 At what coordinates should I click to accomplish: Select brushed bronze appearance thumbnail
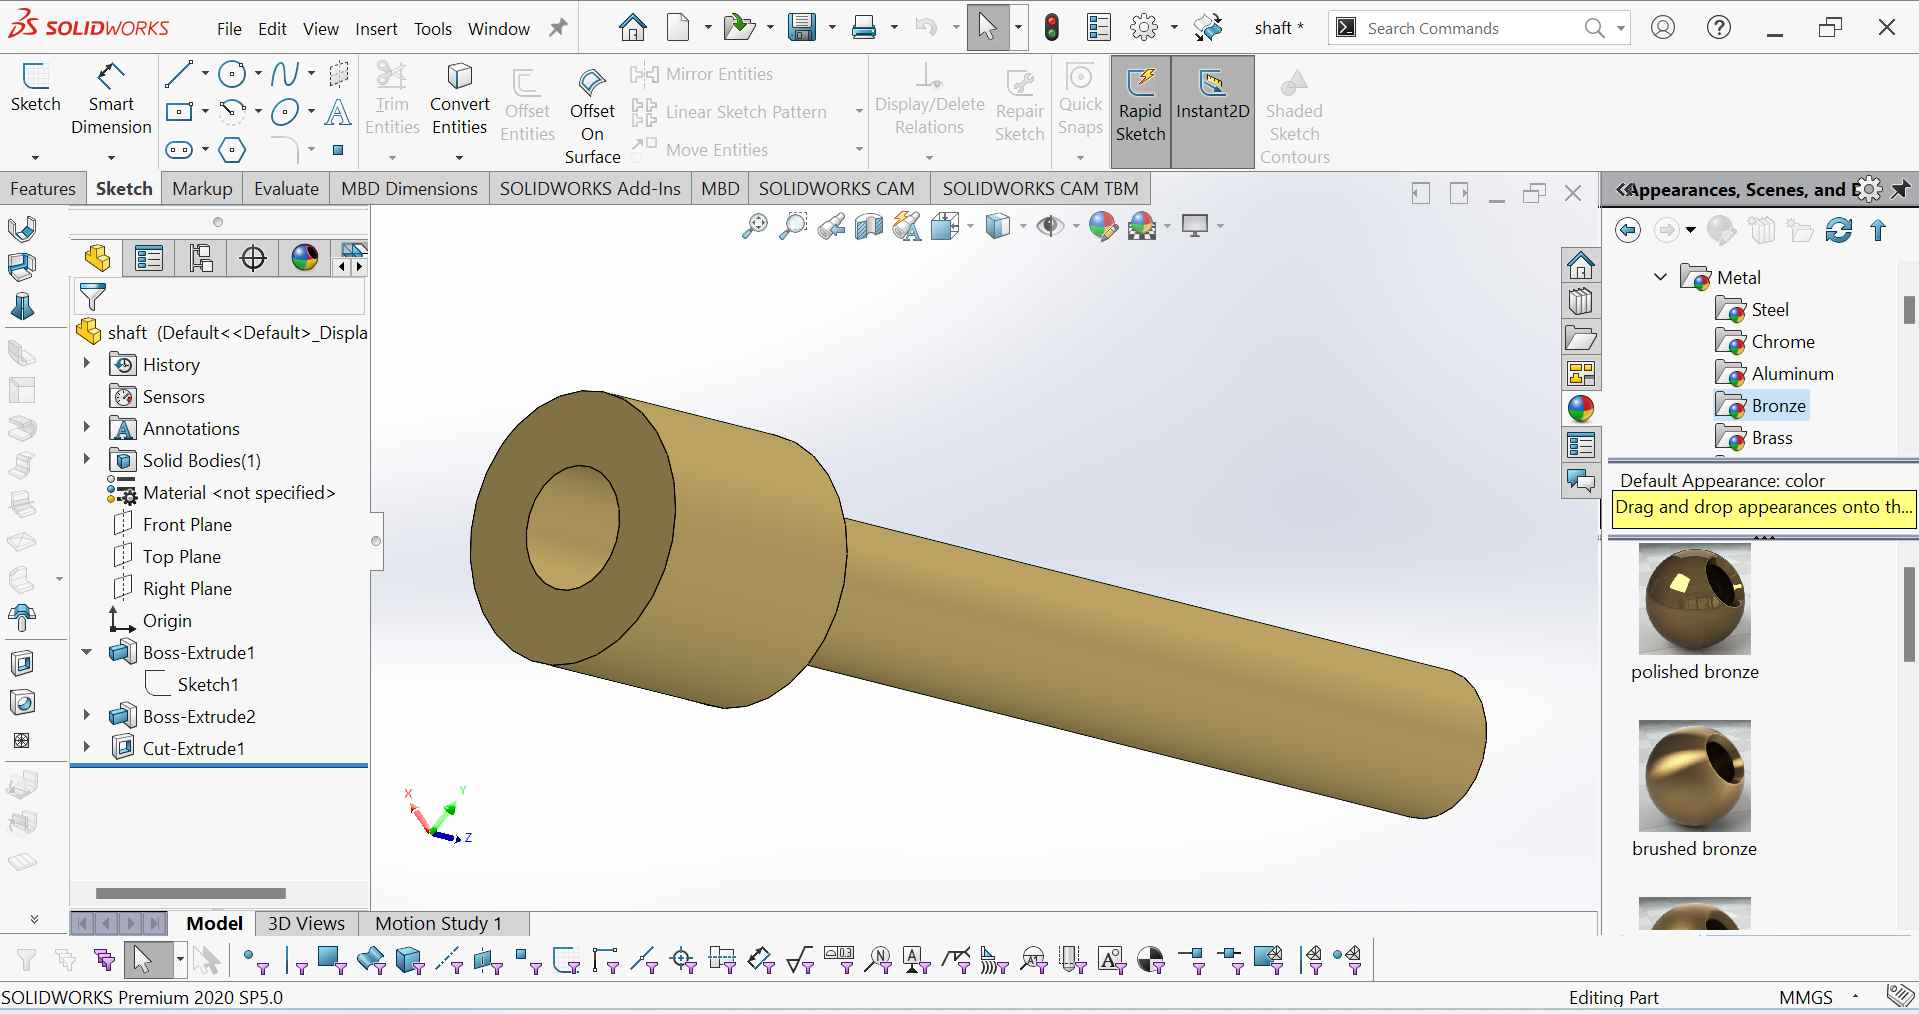point(1694,776)
